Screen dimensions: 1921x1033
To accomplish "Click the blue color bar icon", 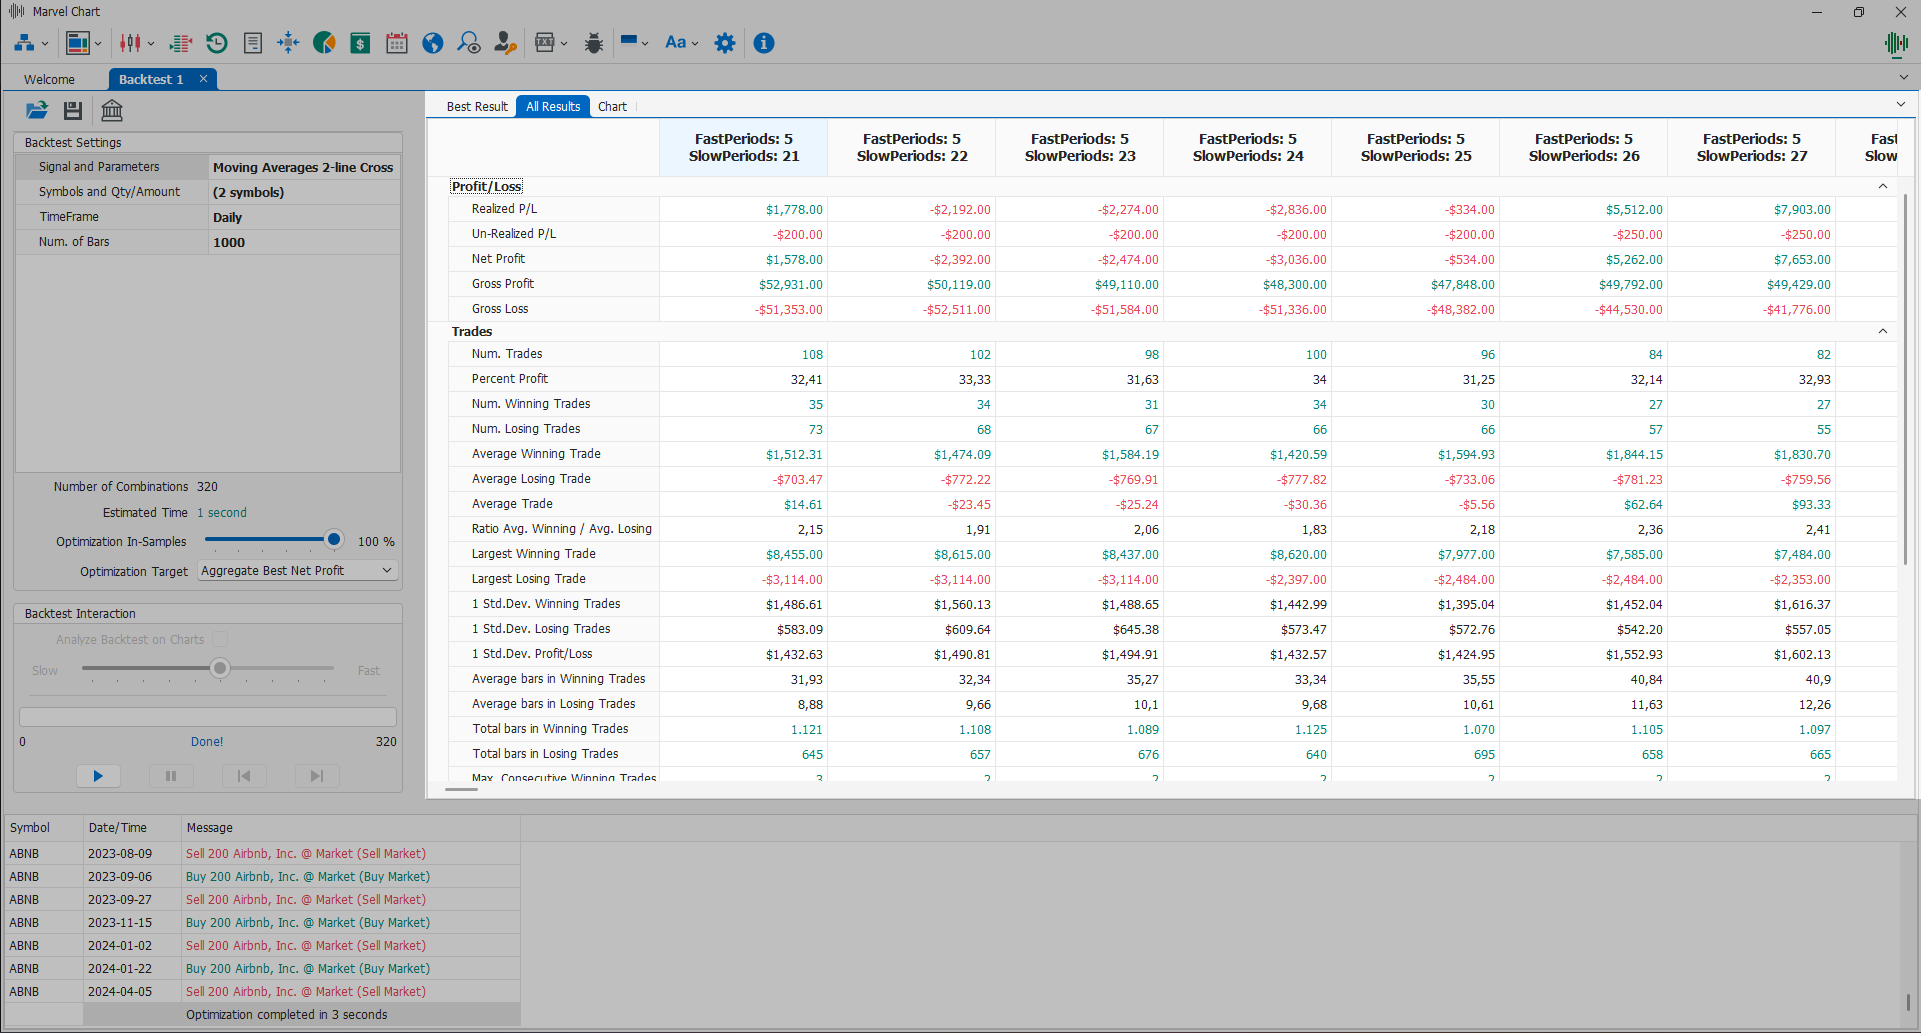I will (x=629, y=43).
